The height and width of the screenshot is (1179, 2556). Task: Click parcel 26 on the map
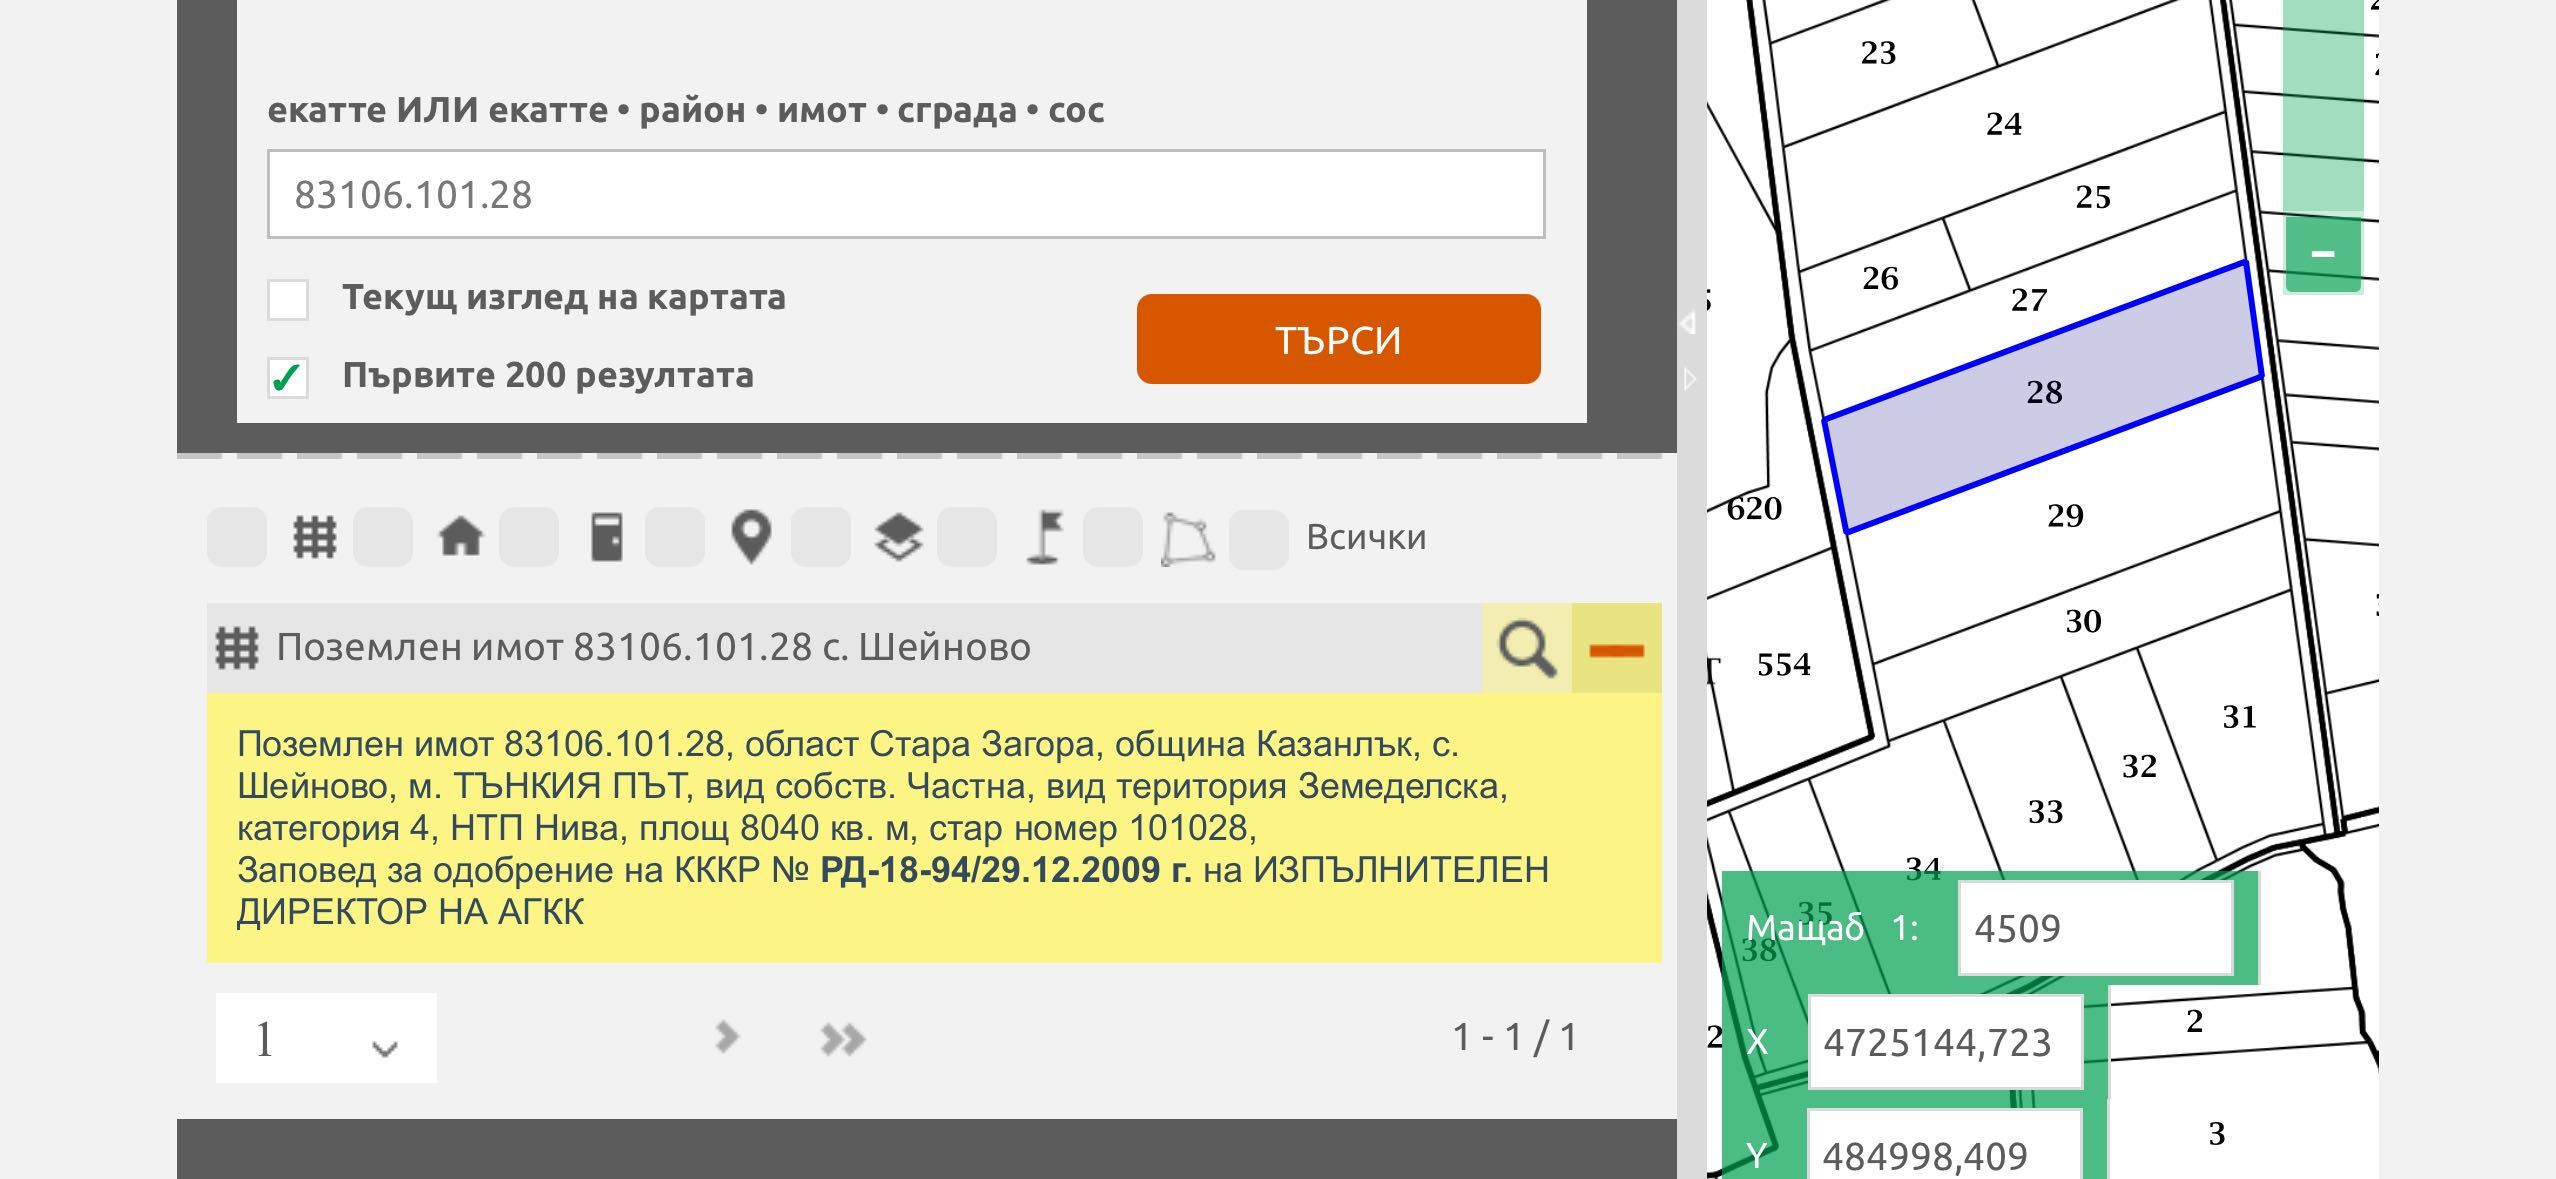pyautogui.click(x=1880, y=278)
